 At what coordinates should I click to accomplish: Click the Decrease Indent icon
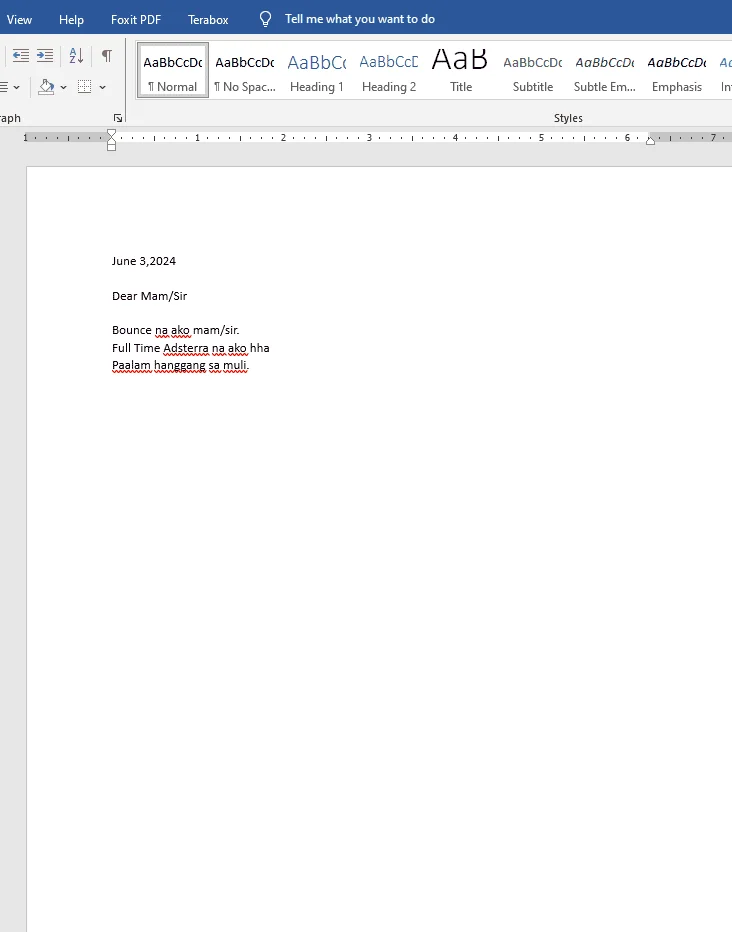(x=21, y=56)
